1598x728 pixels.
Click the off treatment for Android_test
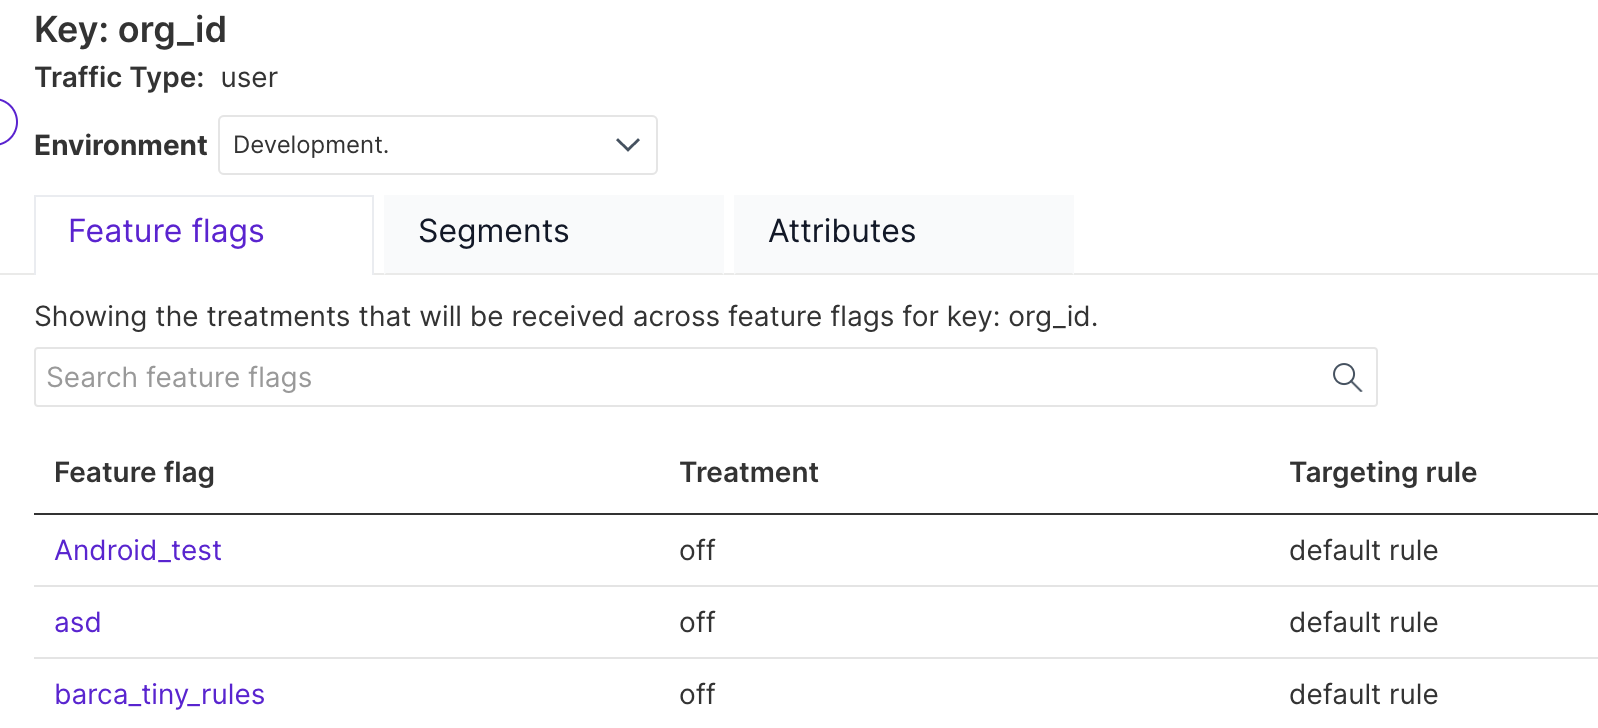coord(697,550)
